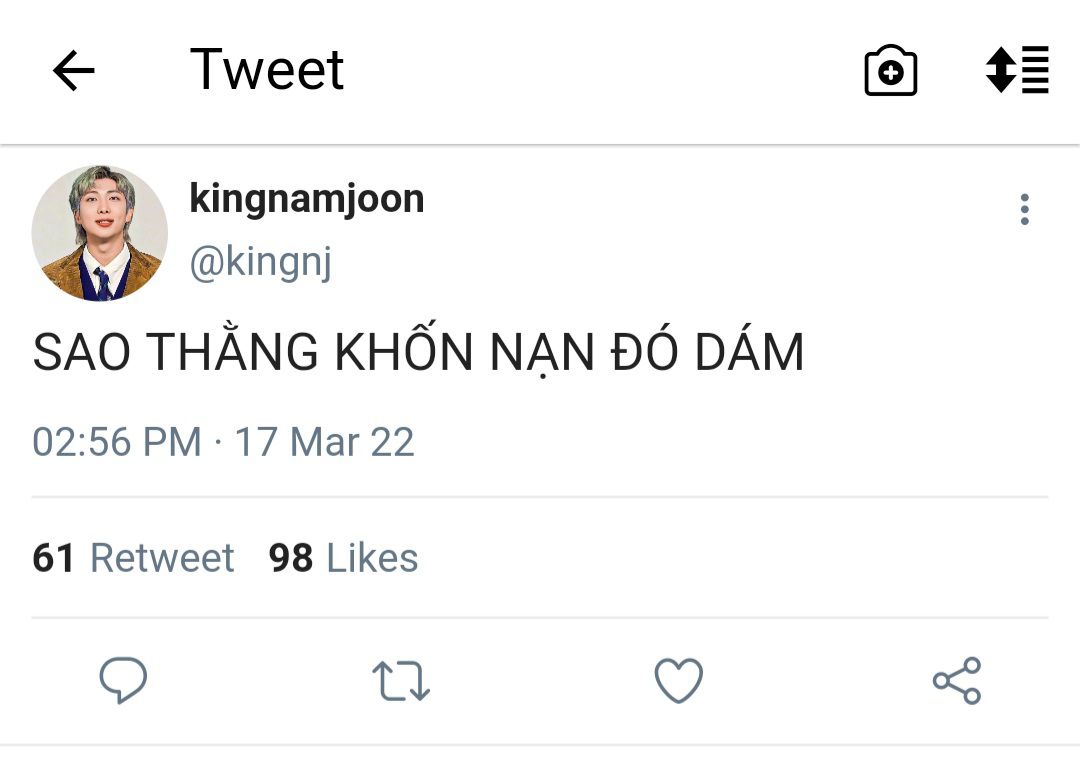Select the Tweet header title

(267, 70)
